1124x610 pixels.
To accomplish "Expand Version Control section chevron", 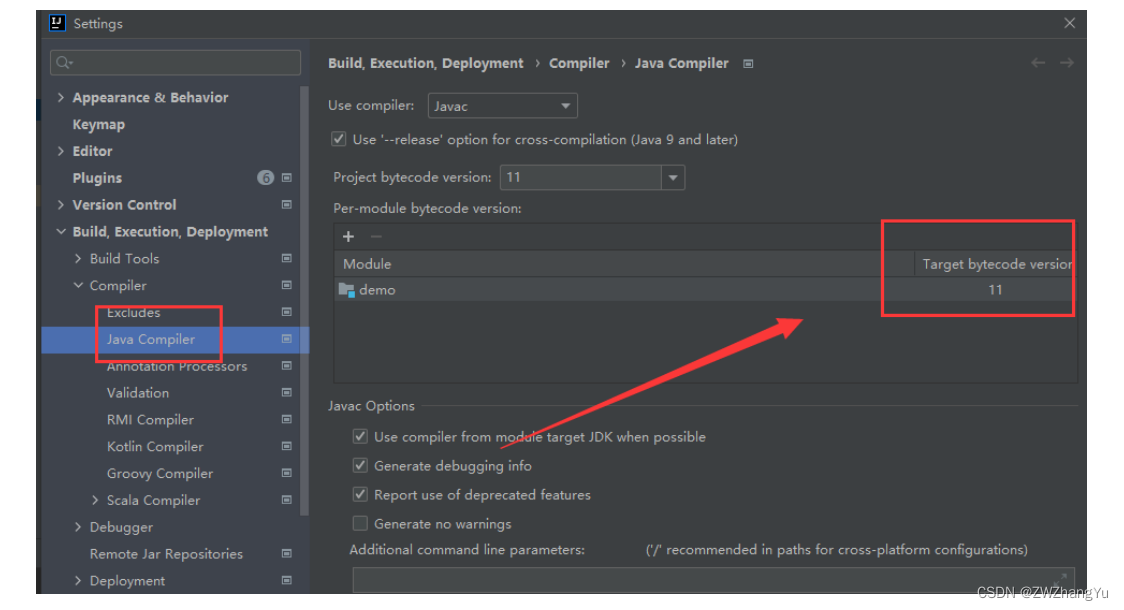I will [x=60, y=205].
